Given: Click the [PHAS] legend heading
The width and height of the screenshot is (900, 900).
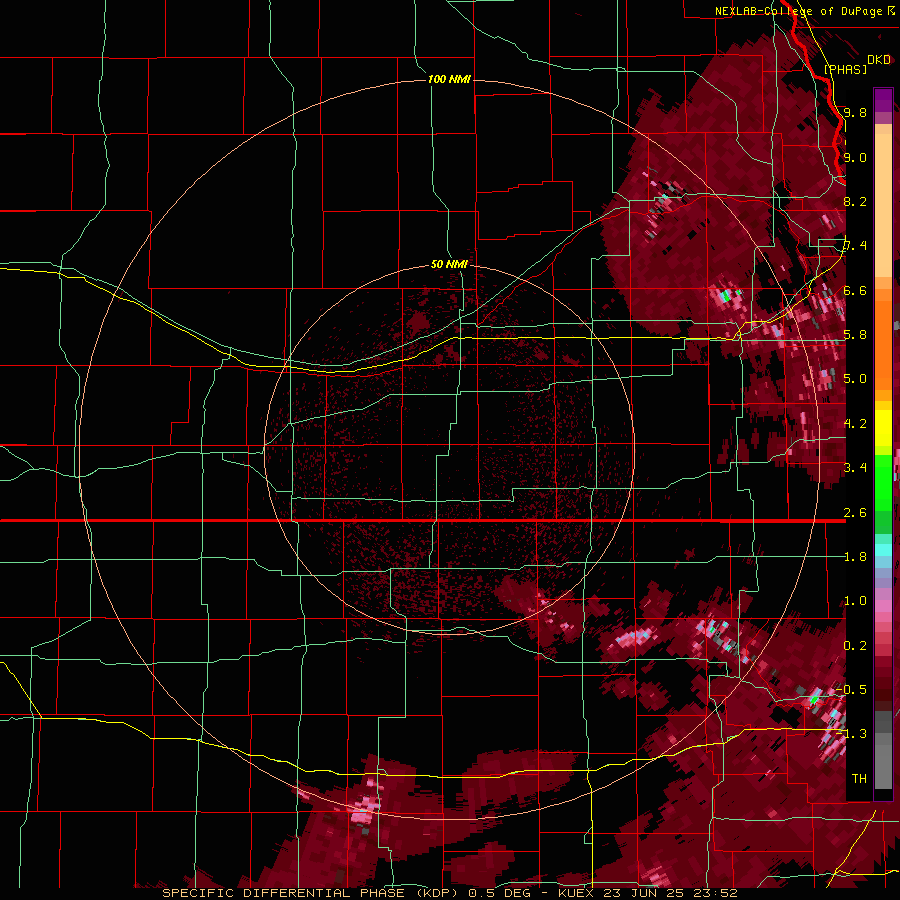Looking at the screenshot, I should pyautogui.click(x=845, y=69).
